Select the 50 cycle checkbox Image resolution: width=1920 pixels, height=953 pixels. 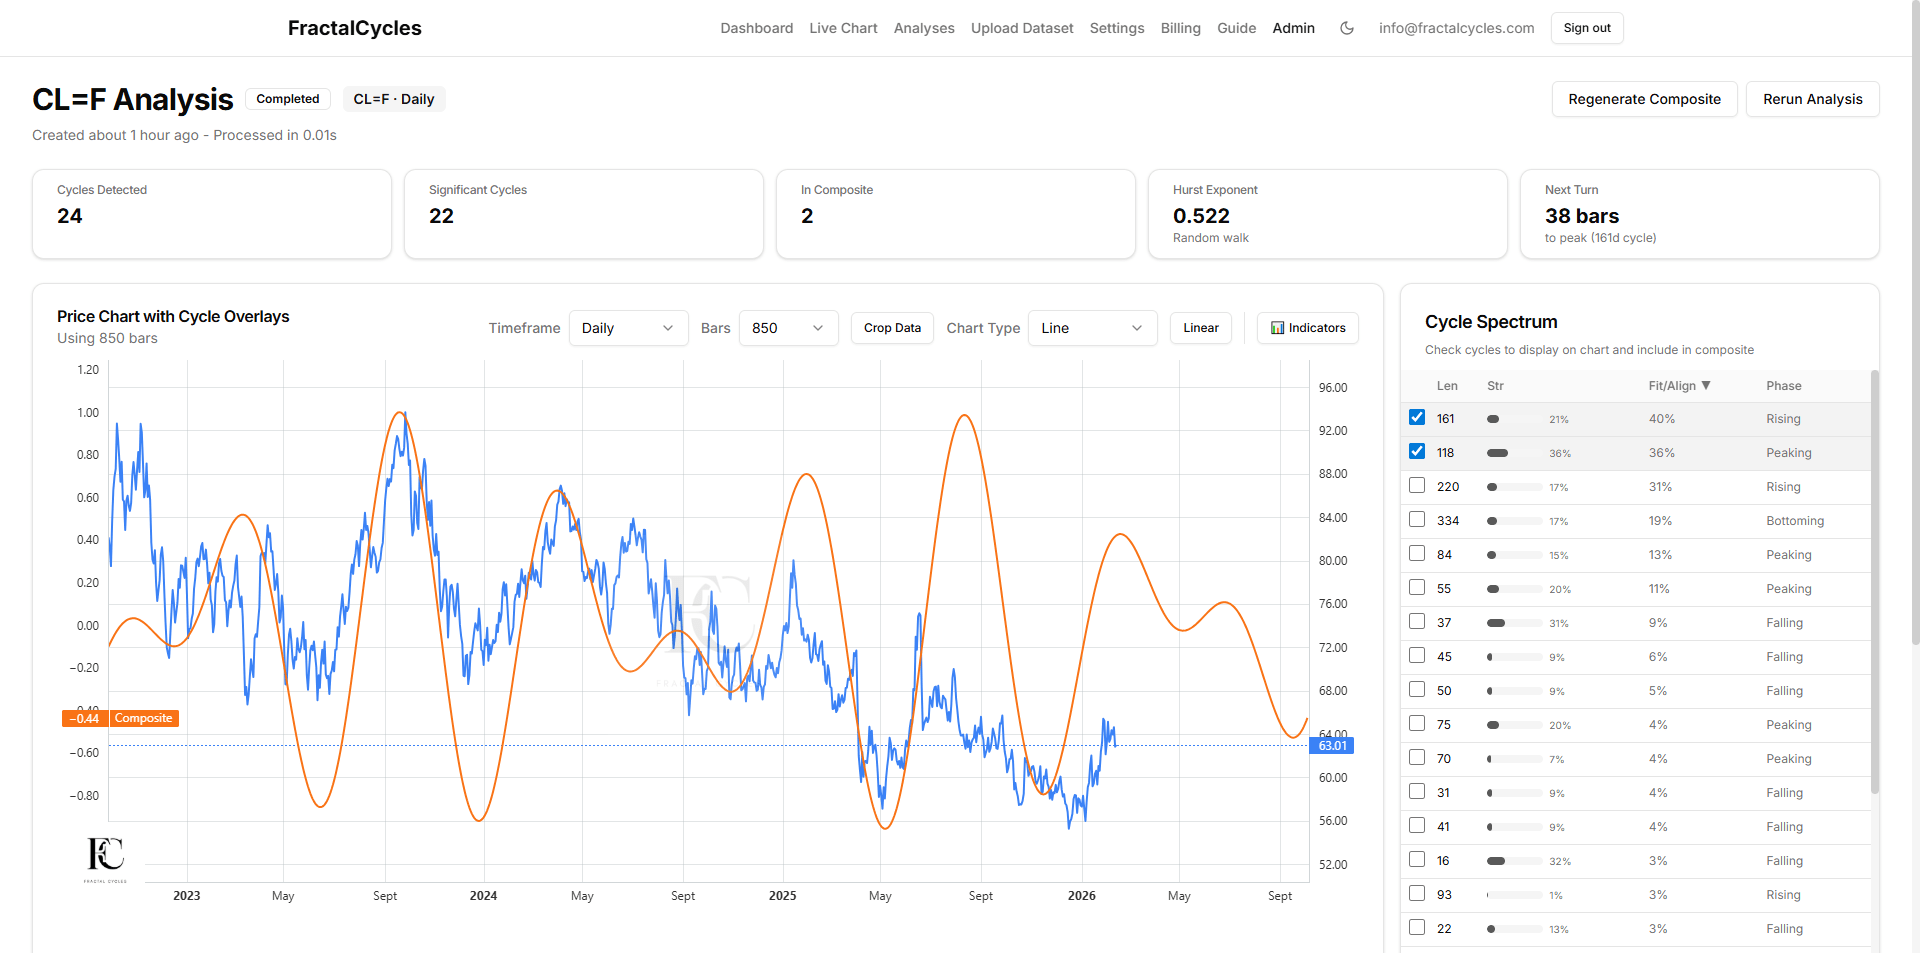[1417, 690]
